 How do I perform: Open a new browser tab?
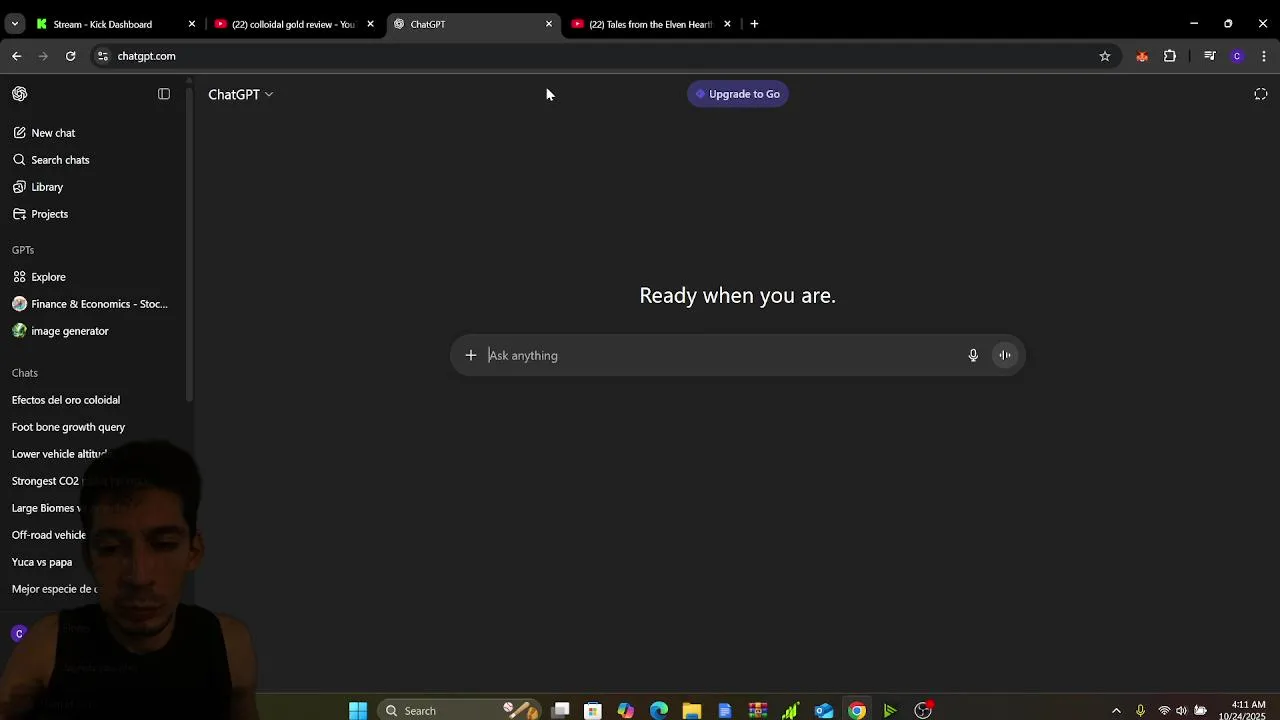click(754, 24)
